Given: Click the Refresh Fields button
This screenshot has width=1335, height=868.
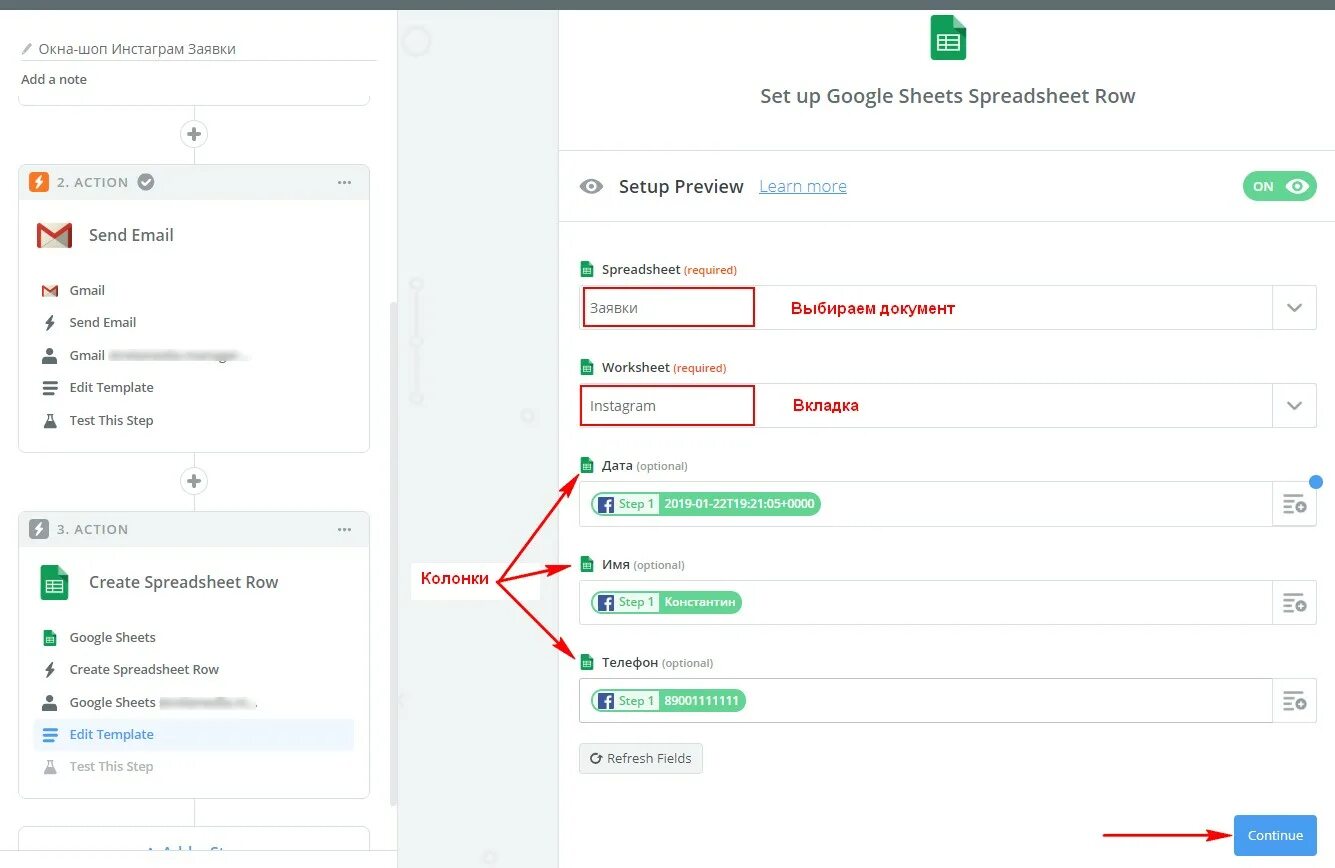Looking at the screenshot, I should point(641,758).
